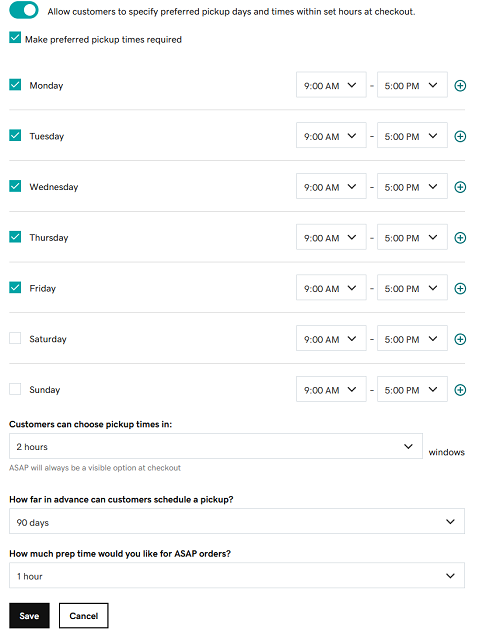Open the 2 hours pickup window dropdown
Image resolution: width=500 pixels, height=629 pixels.
pyautogui.click(x=216, y=446)
